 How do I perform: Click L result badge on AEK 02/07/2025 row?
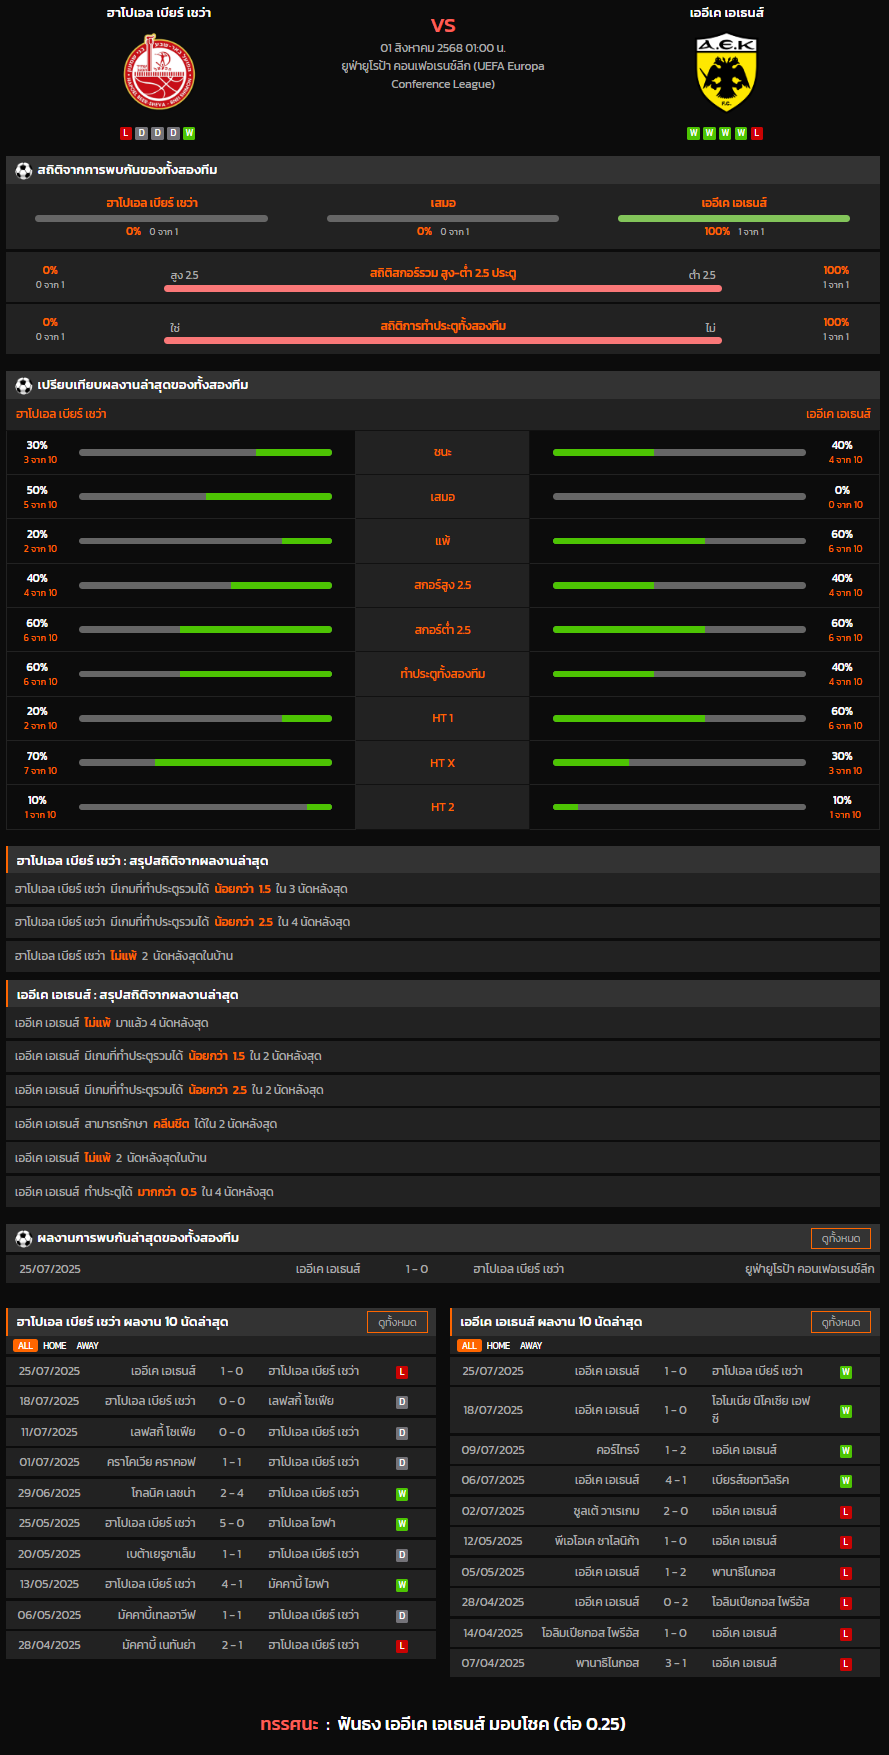click(846, 1512)
